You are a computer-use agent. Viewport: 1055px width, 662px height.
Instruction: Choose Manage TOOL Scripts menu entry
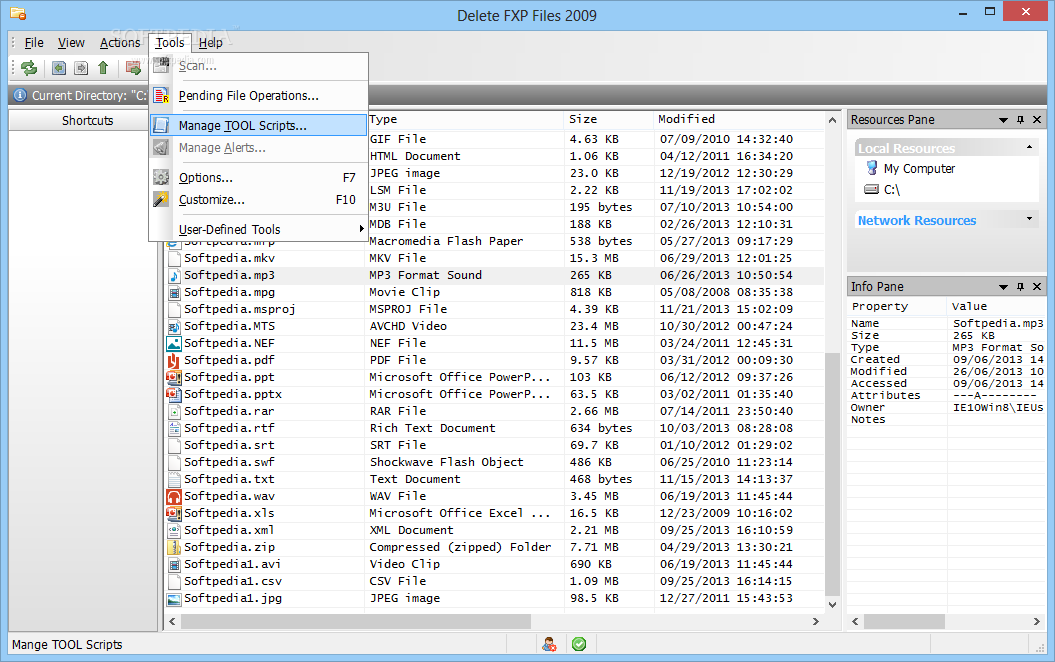(258, 125)
